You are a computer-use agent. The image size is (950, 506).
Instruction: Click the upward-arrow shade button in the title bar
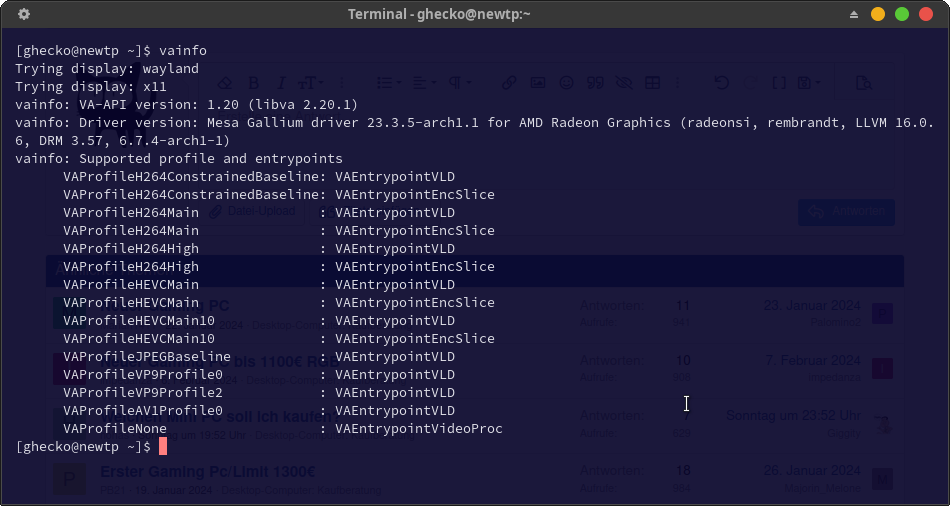coord(854,14)
